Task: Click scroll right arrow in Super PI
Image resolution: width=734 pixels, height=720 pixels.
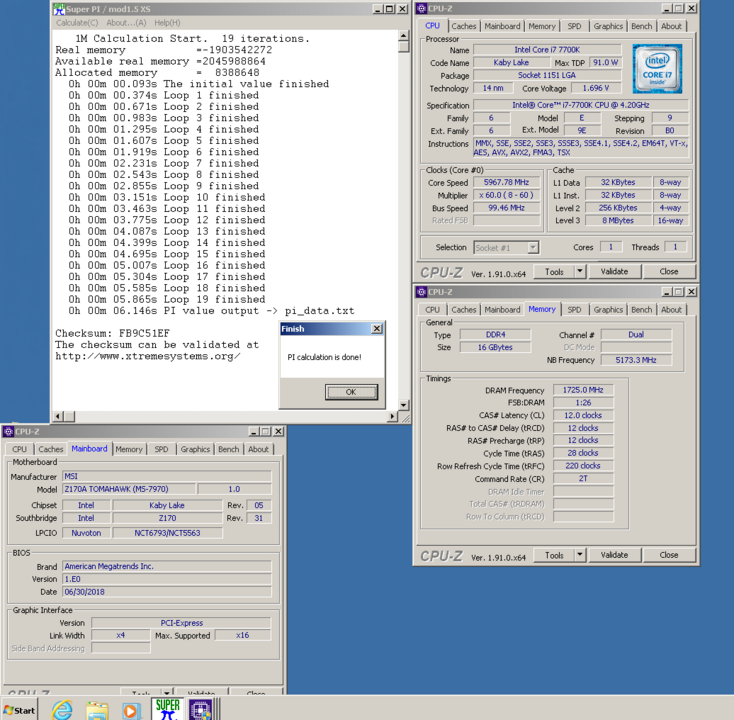Action: [392, 416]
